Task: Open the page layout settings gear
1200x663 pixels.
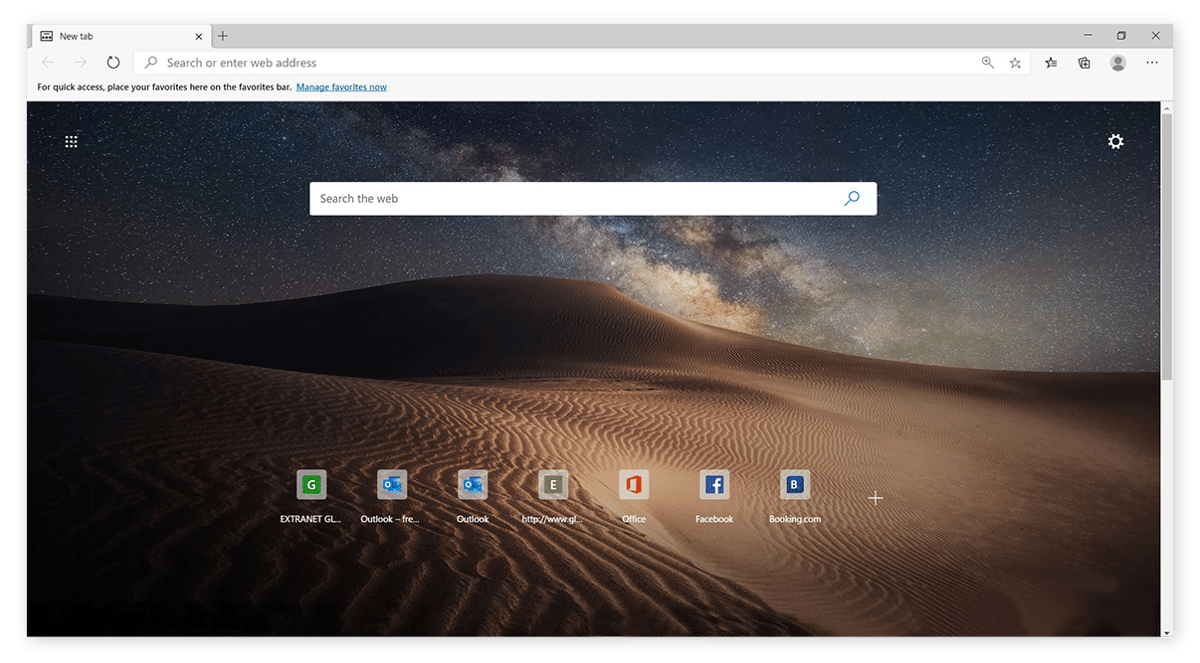Action: tap(1116, 141)
